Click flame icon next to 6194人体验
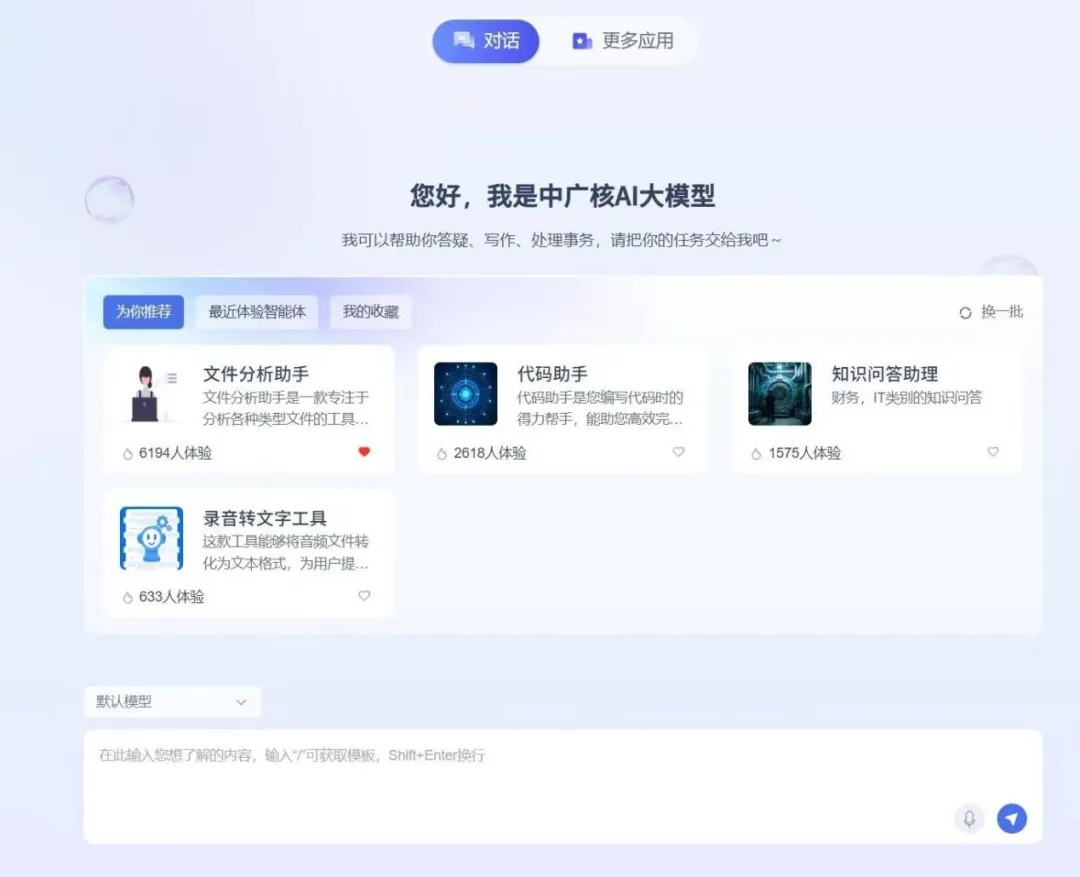 [127, 454]
